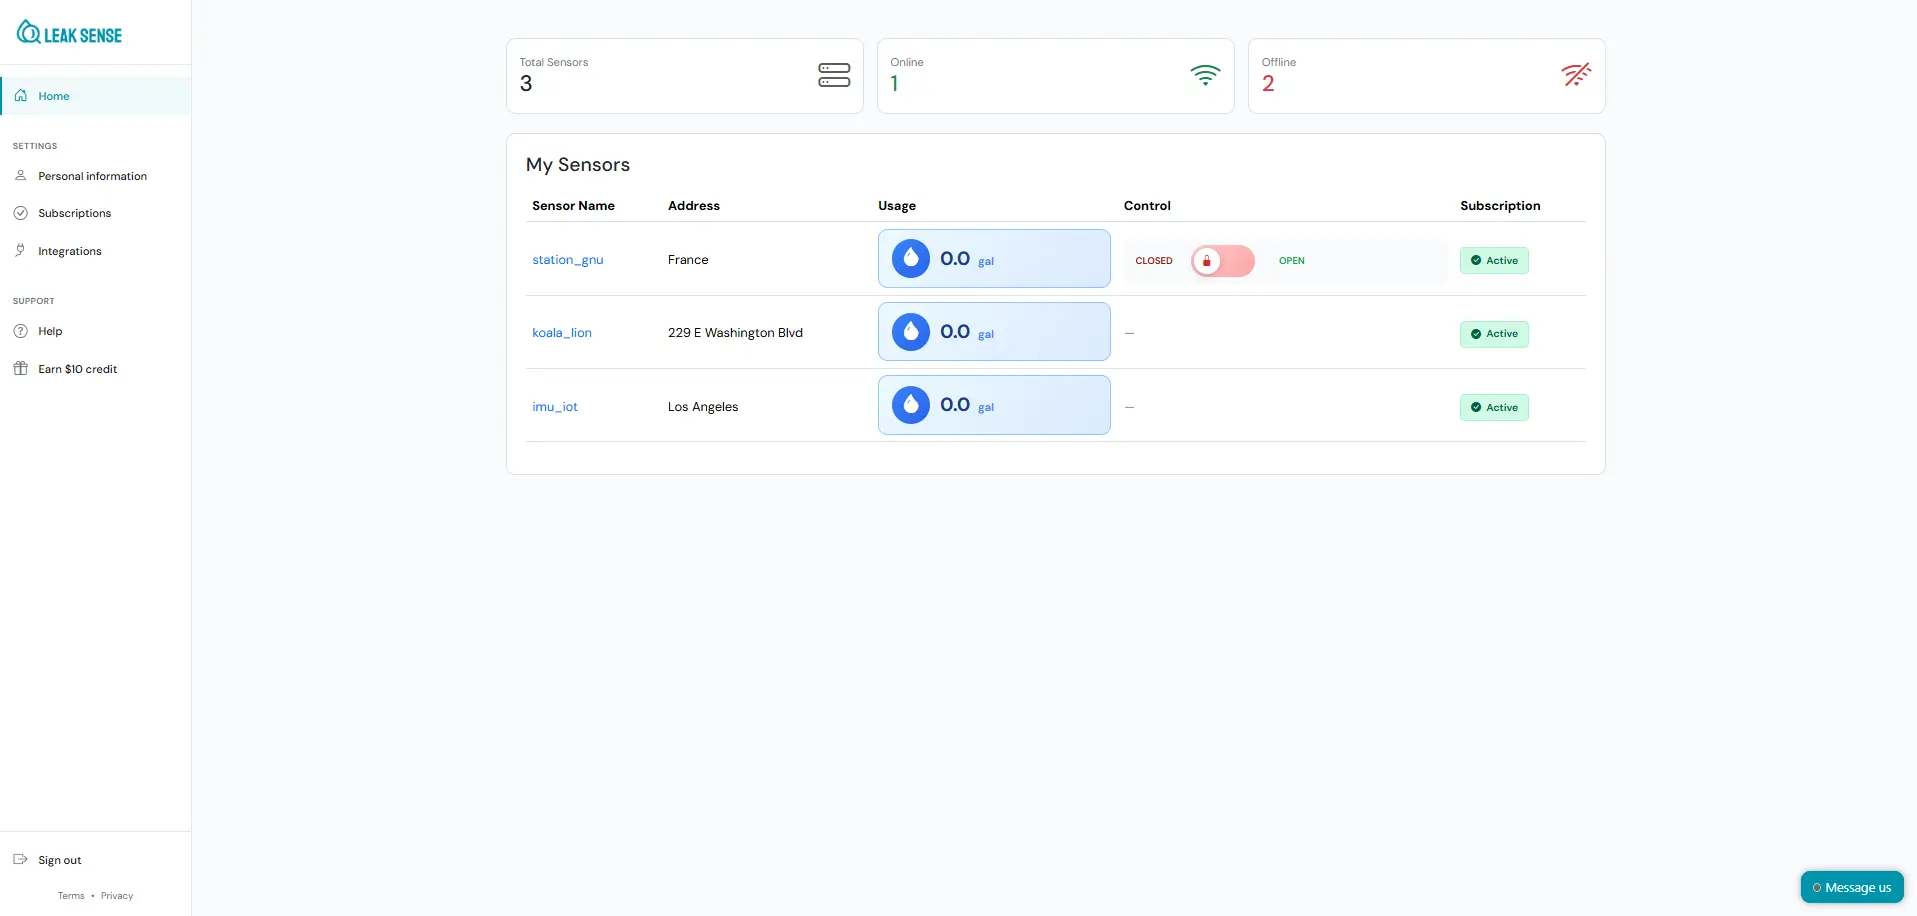Click the sensor icon on the Total Sensors card
Viewport: 1917px width, 916px height.
click(835, 76)
